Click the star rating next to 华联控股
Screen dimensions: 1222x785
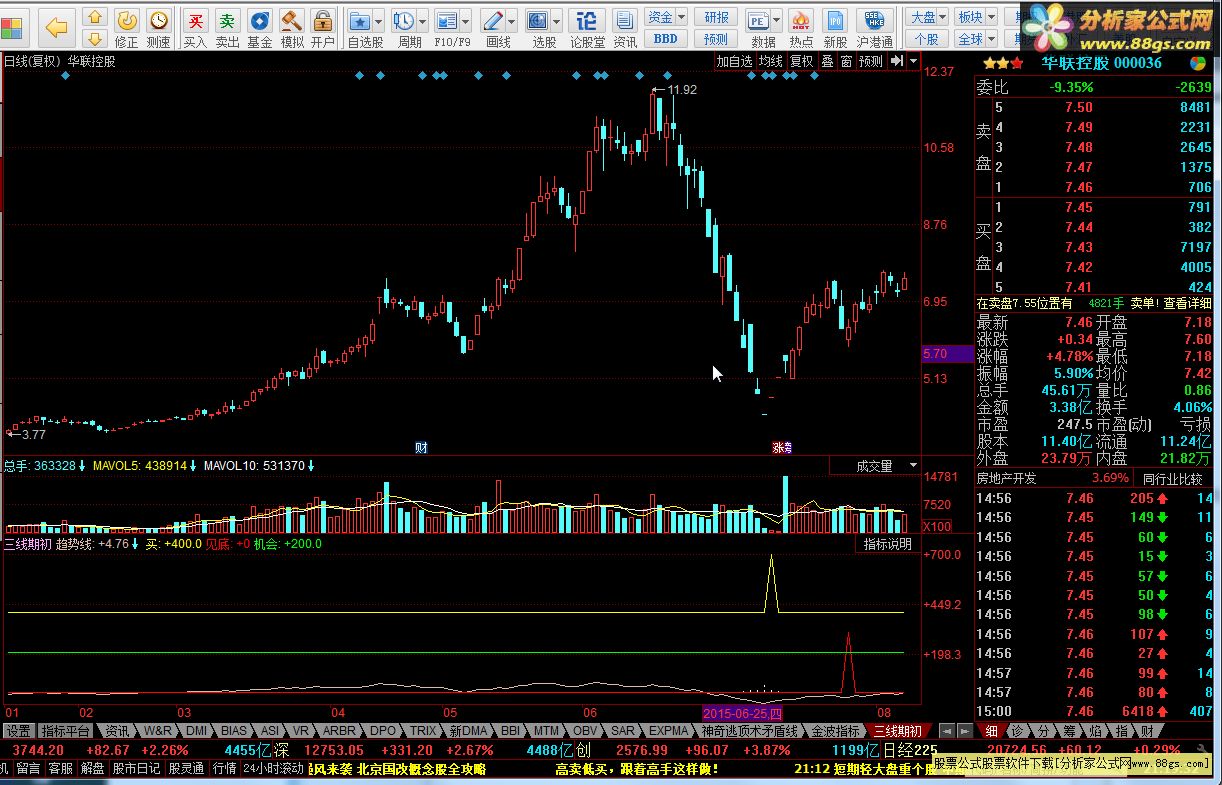(1003, 62)
